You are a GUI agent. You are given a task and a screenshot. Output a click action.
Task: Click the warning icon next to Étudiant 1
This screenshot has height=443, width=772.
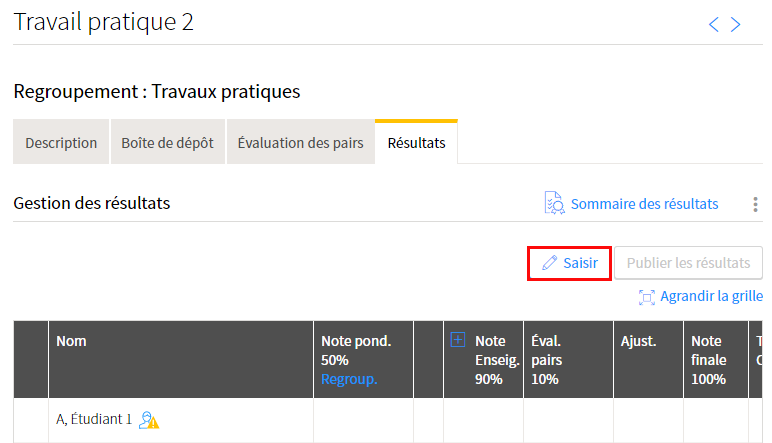coord(149,420)
